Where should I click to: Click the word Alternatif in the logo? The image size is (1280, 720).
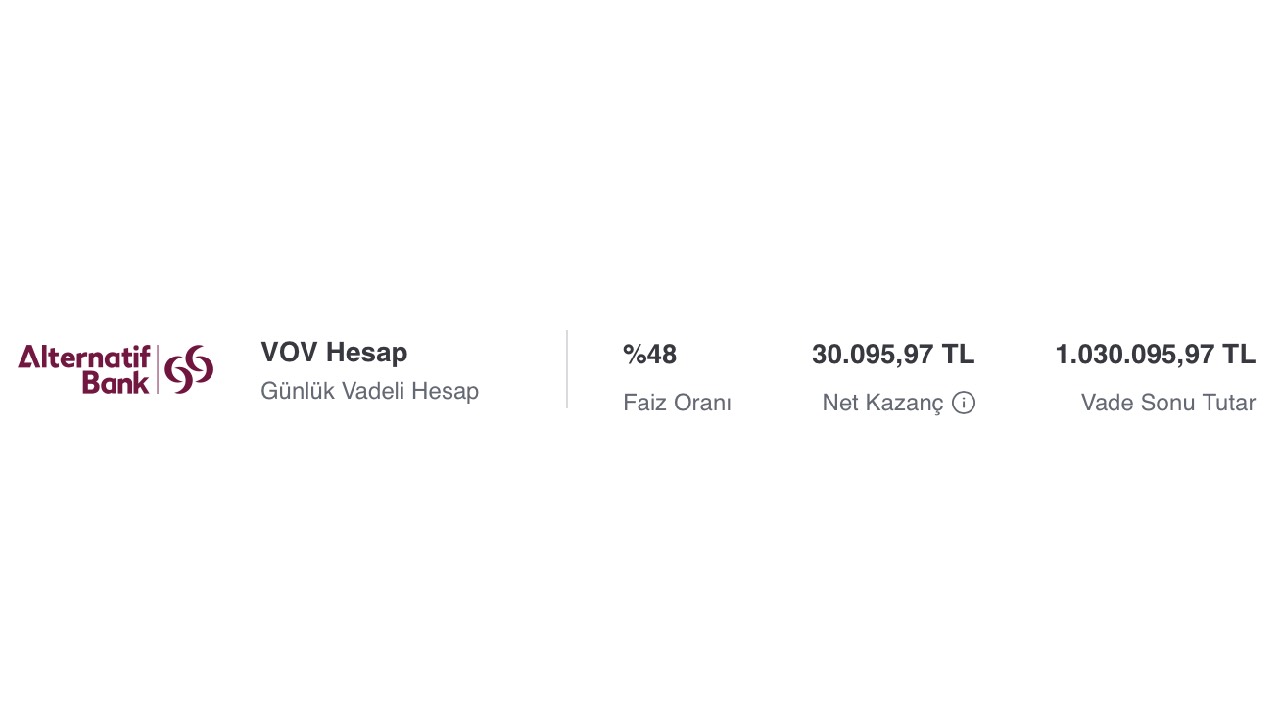point(84,357)
